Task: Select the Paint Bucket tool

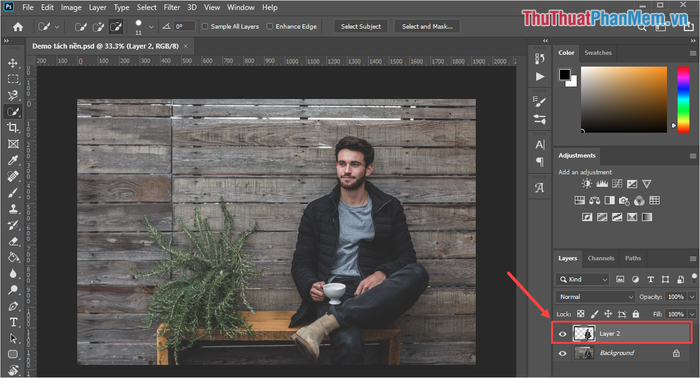Action: [13, 258]
